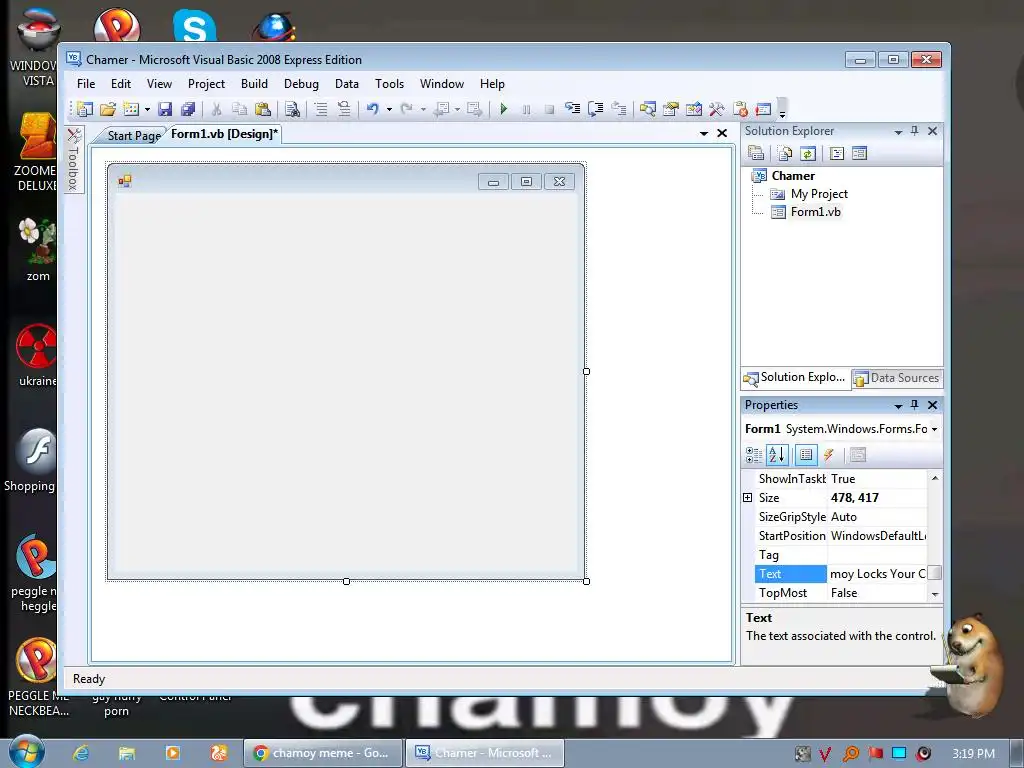Expand the Size property row
This screenshot has width=1024, height=768.
pos(748,498)
